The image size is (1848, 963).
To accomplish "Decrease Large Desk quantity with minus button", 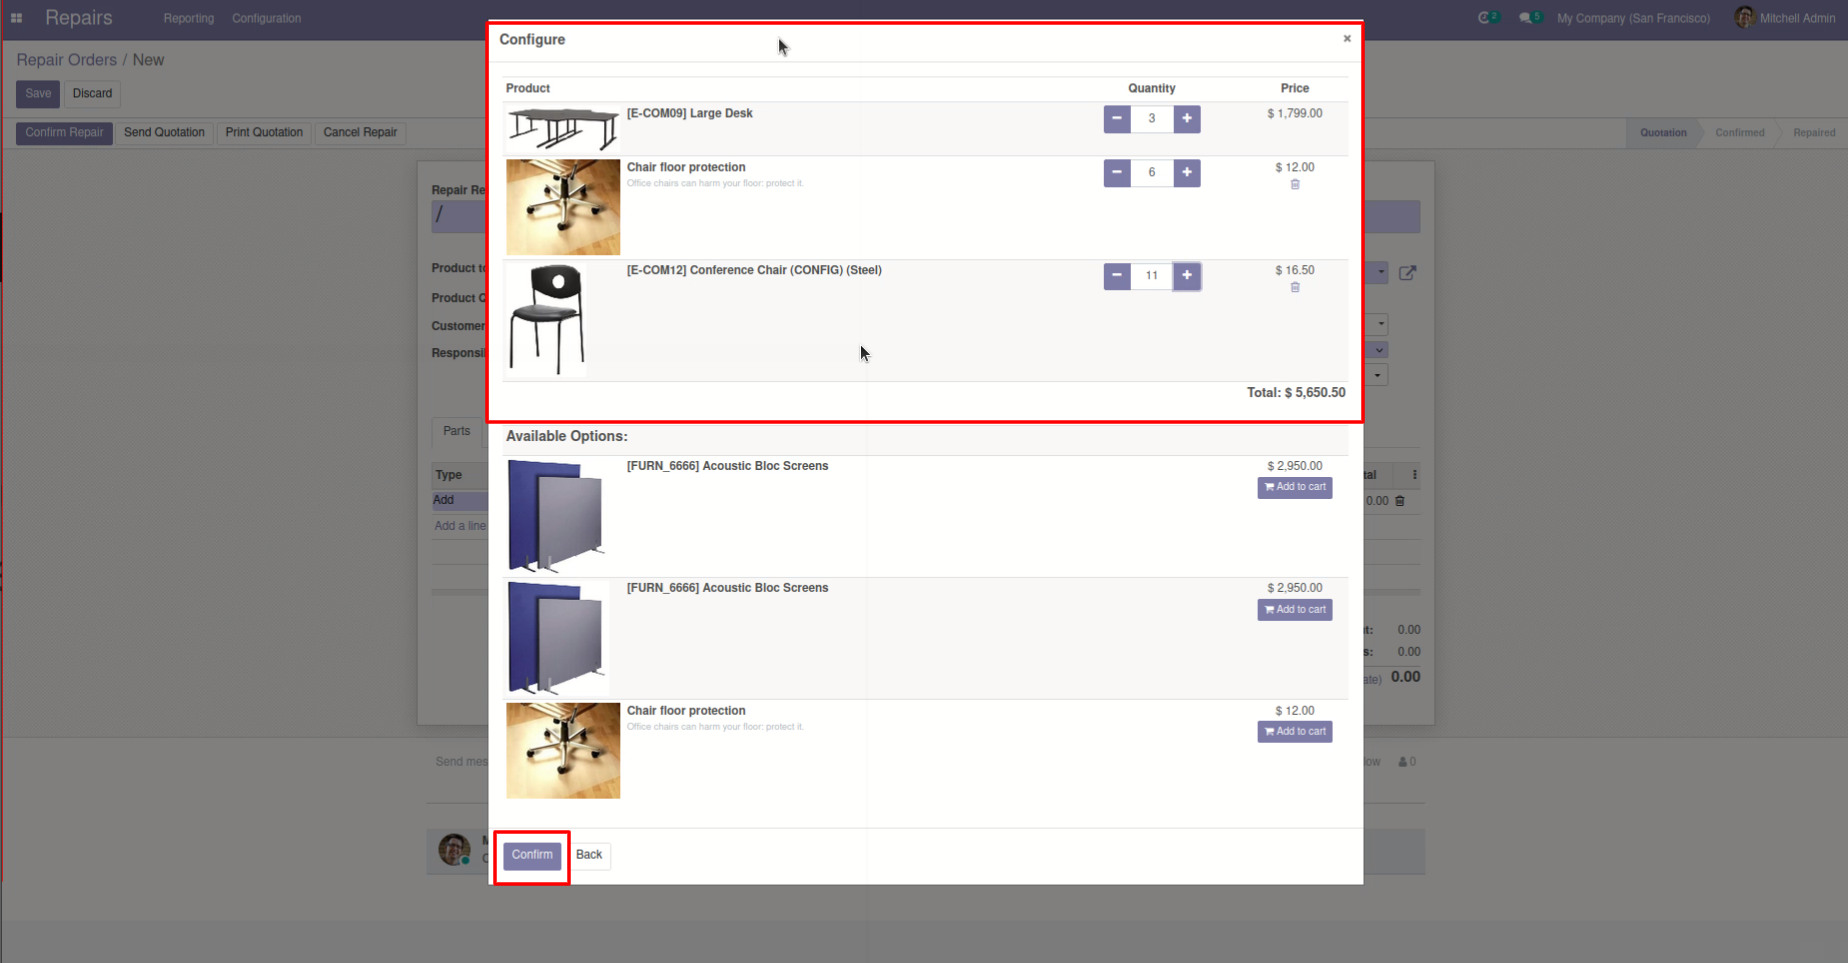I will click(1117, 119).
